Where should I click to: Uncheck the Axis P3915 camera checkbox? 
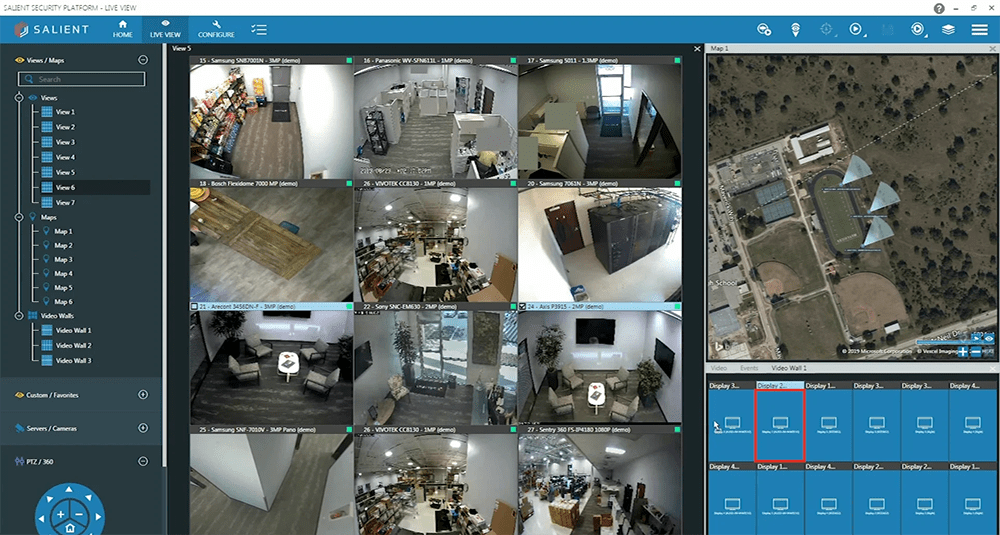[x=523, y=307]
